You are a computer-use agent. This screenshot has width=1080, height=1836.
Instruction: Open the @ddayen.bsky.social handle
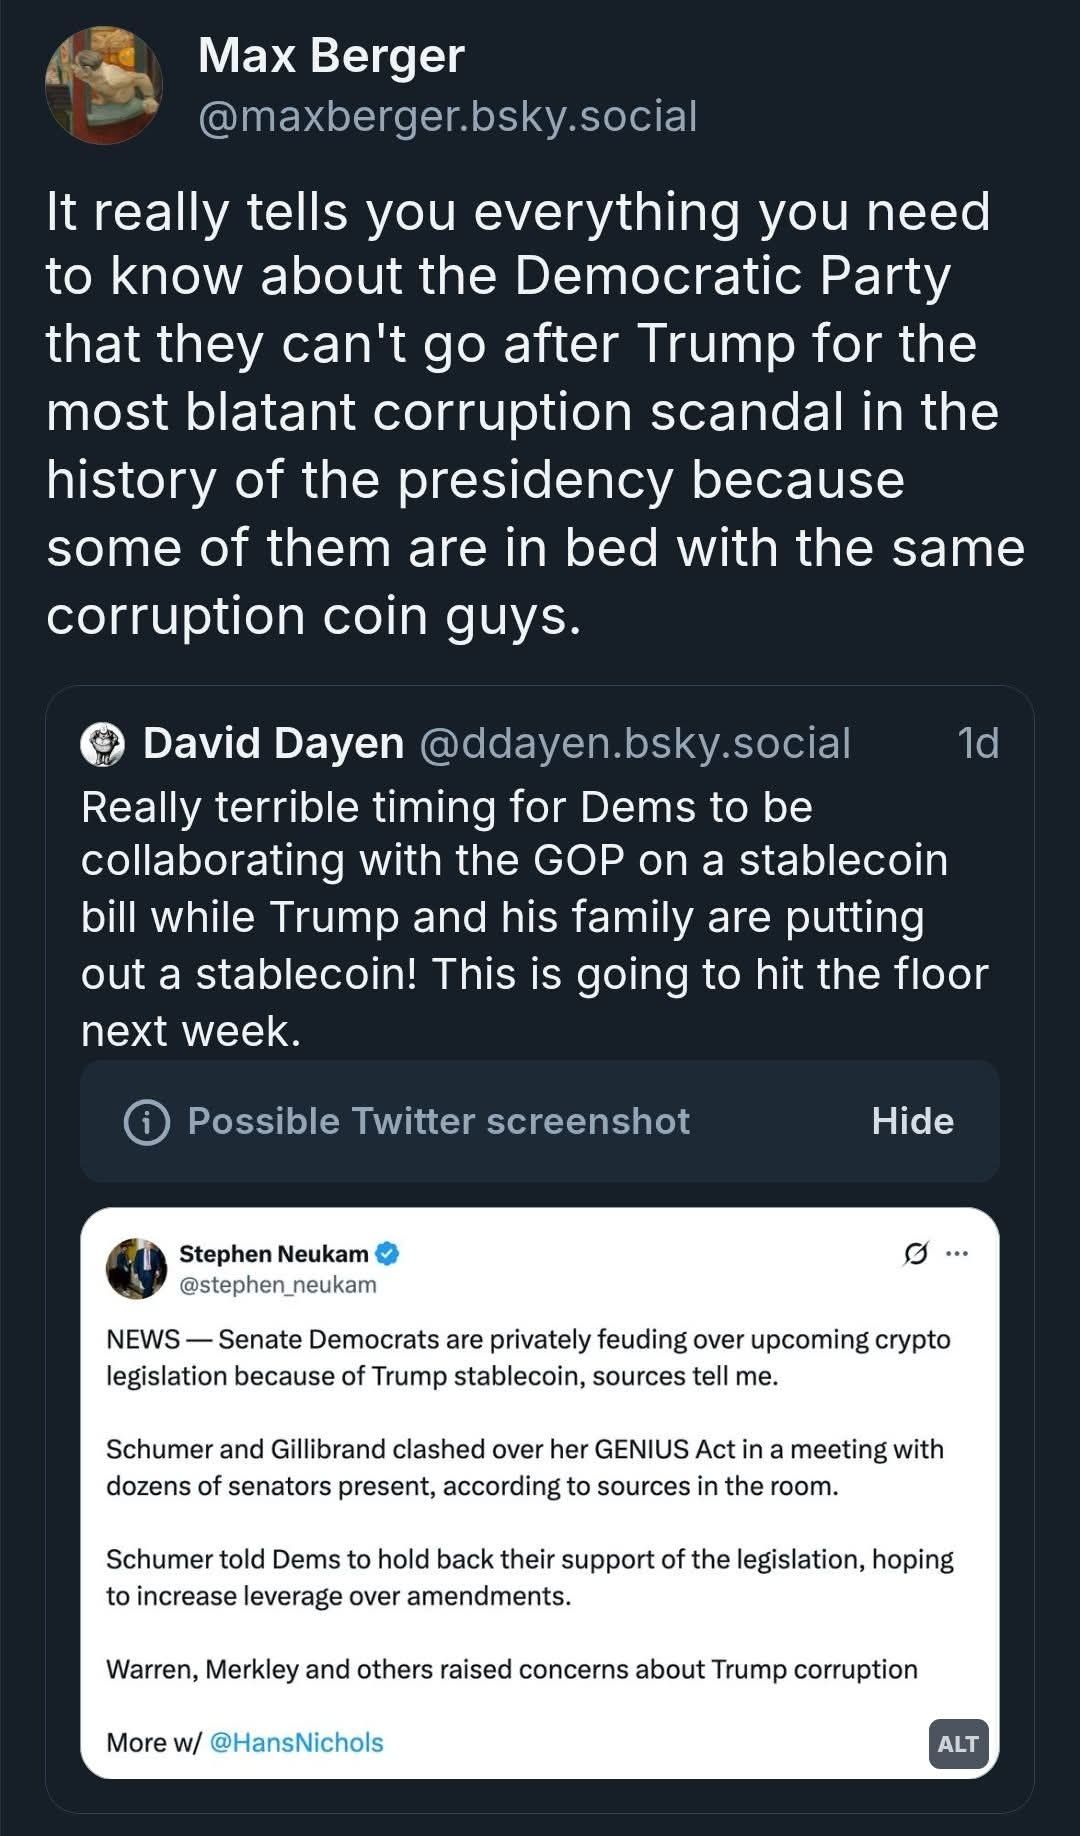tap(635, 743)
